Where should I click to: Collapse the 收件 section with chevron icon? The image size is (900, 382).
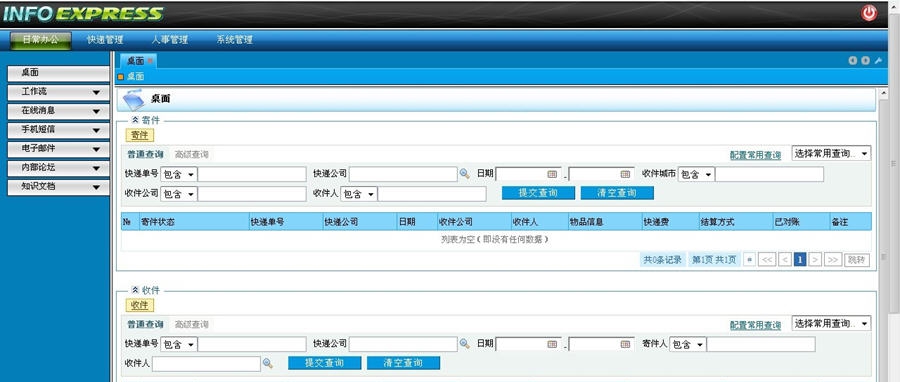135,290
